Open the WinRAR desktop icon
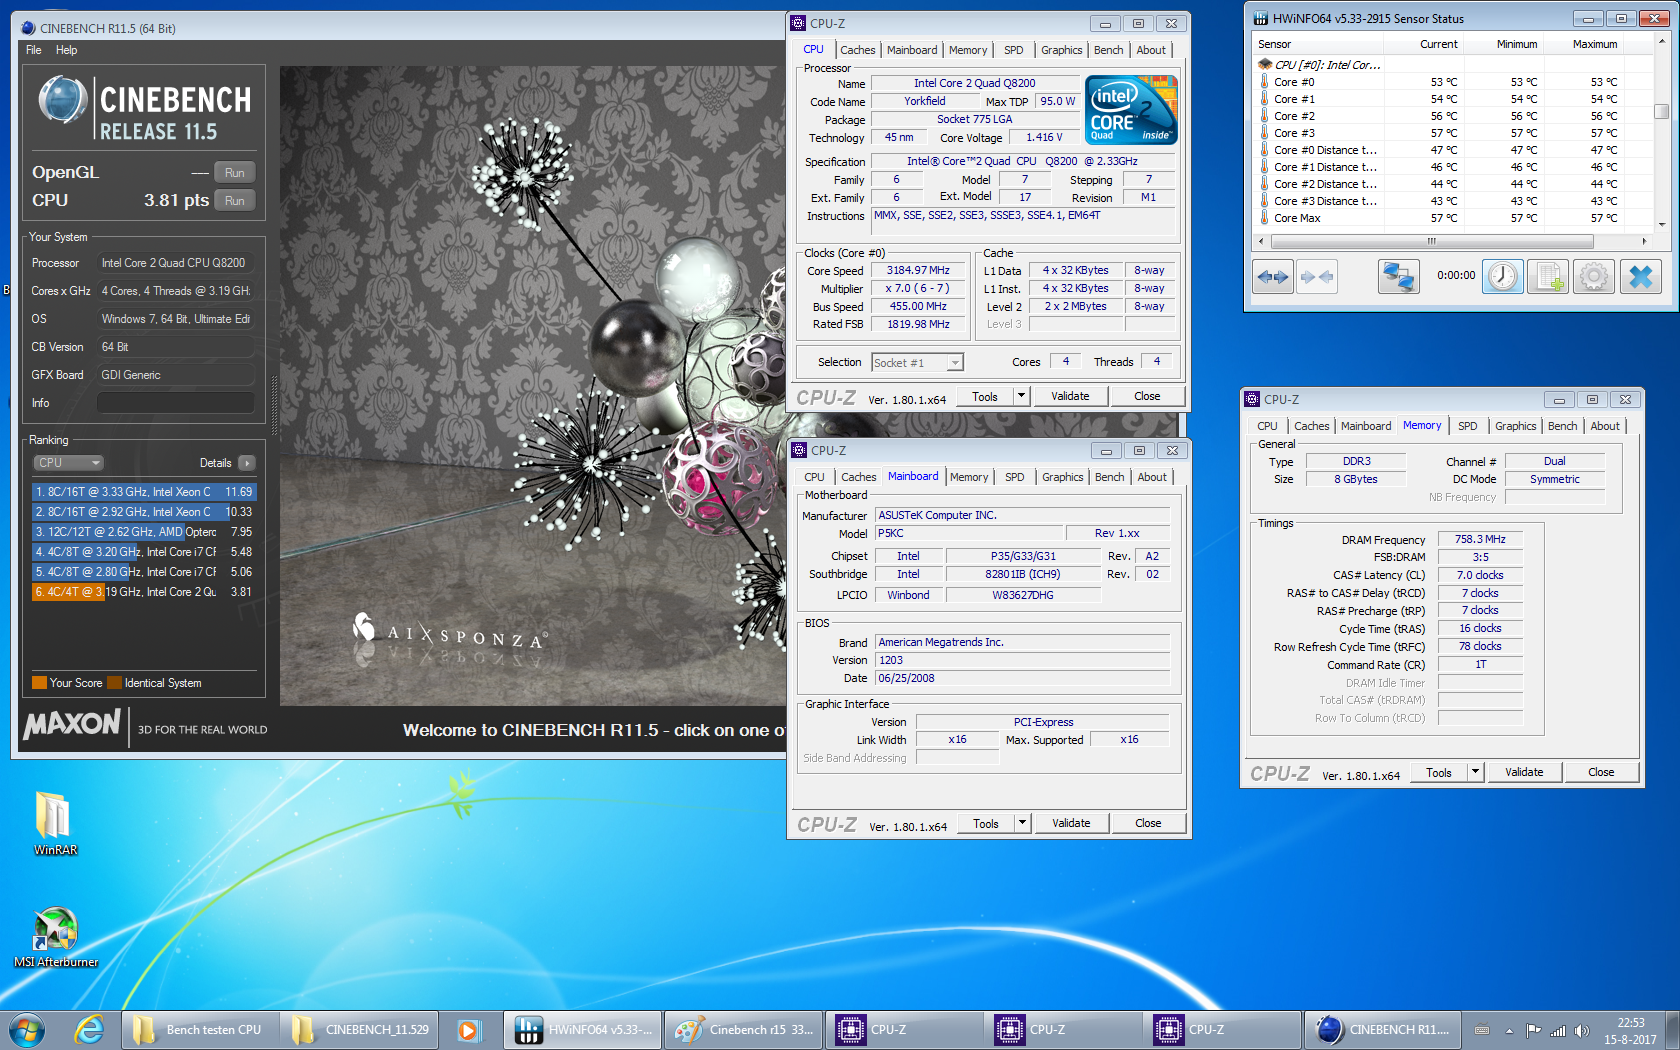1680x1050 pixels. point(55,823)
